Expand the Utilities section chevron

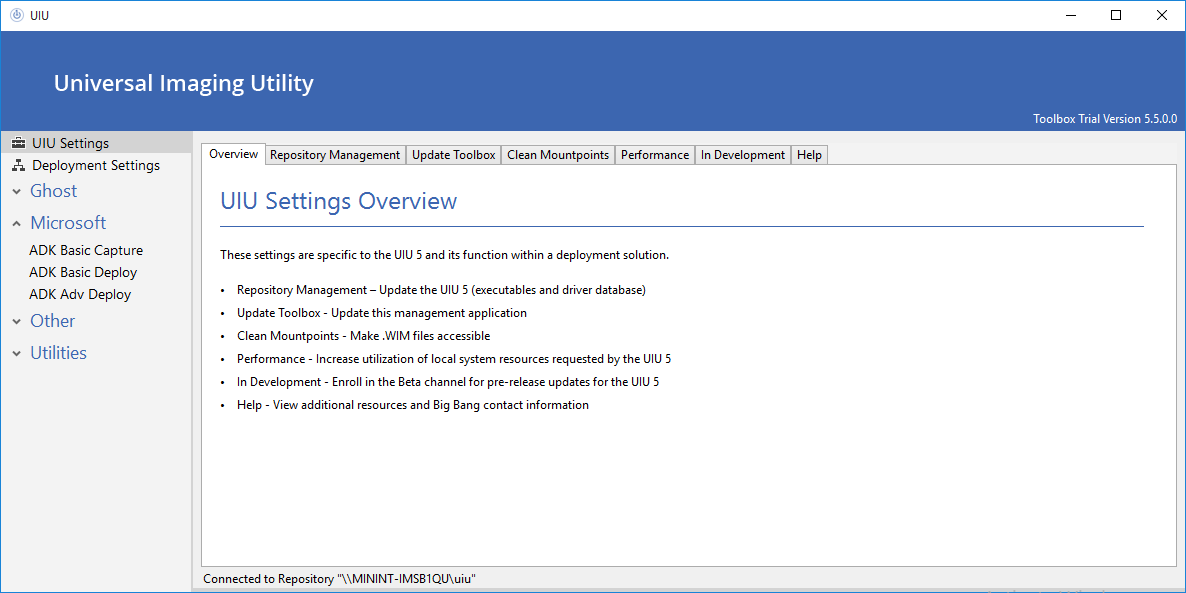coord(17,354)
